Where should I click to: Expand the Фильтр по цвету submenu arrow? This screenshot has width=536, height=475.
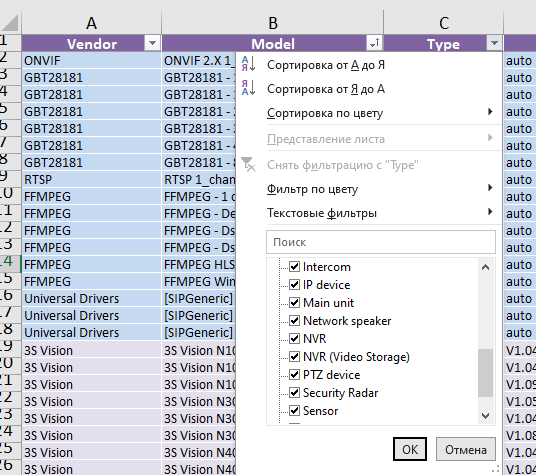pyautogui.click(x=490, y=188)
